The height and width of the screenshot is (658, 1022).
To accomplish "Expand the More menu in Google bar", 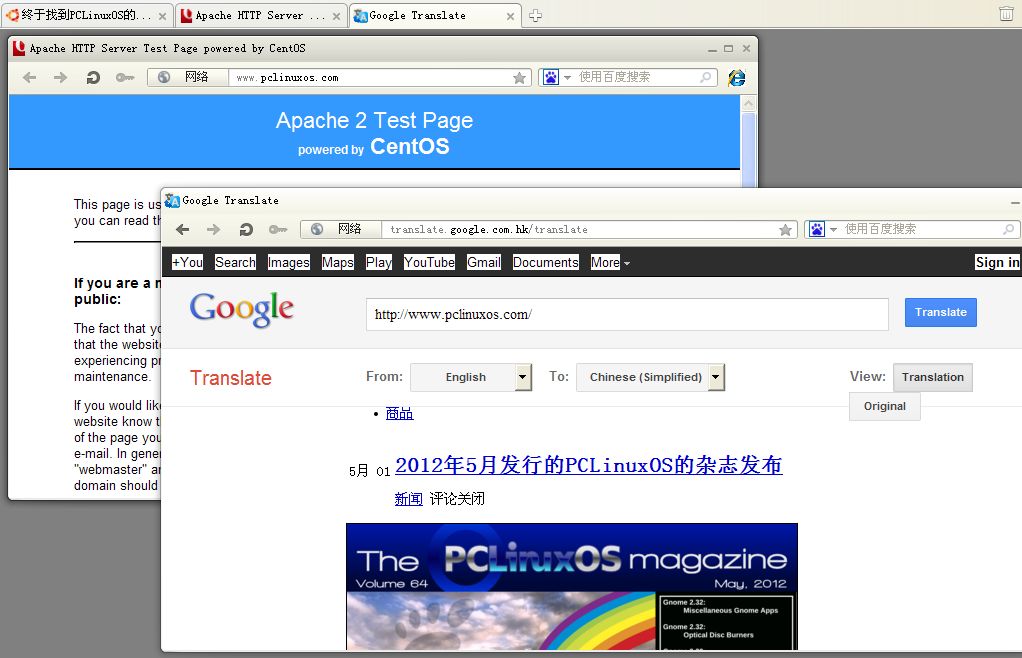I will point(610,263).
